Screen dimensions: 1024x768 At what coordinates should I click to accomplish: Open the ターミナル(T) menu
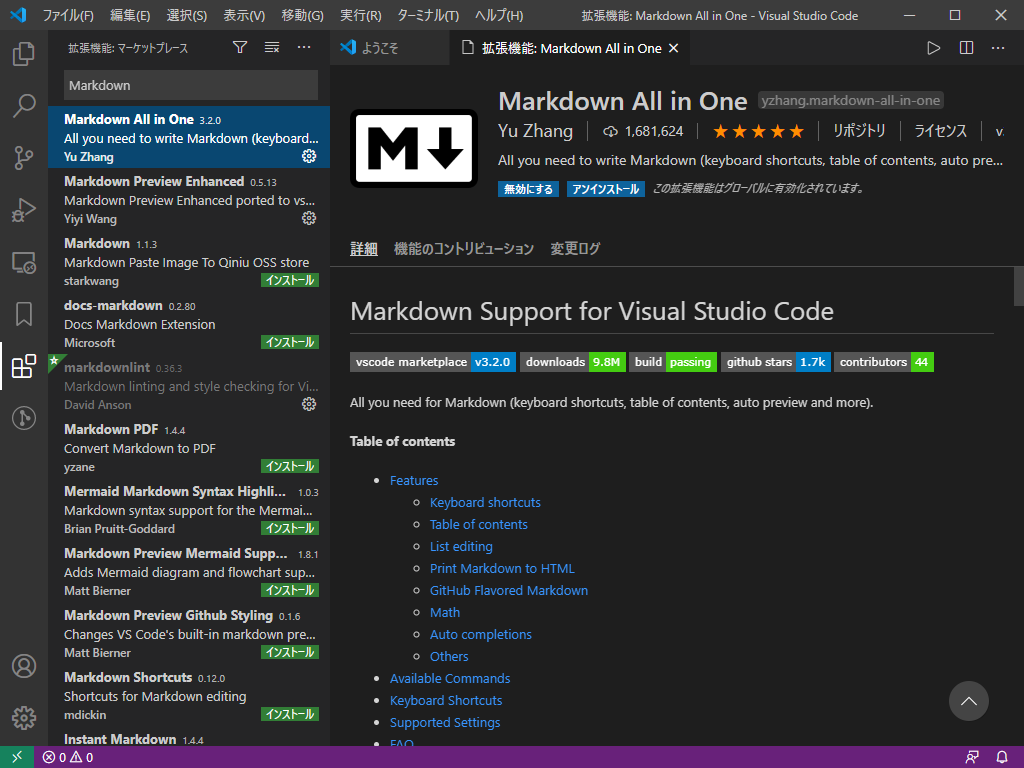428,16
